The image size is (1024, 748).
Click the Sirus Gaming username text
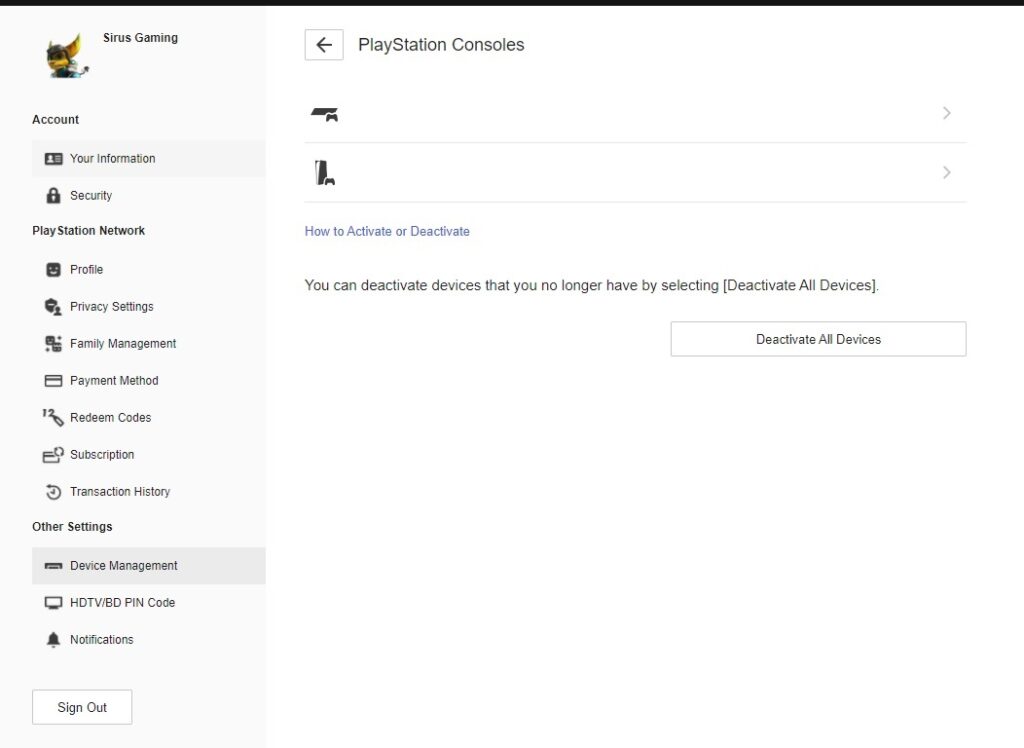click(140, 38)
